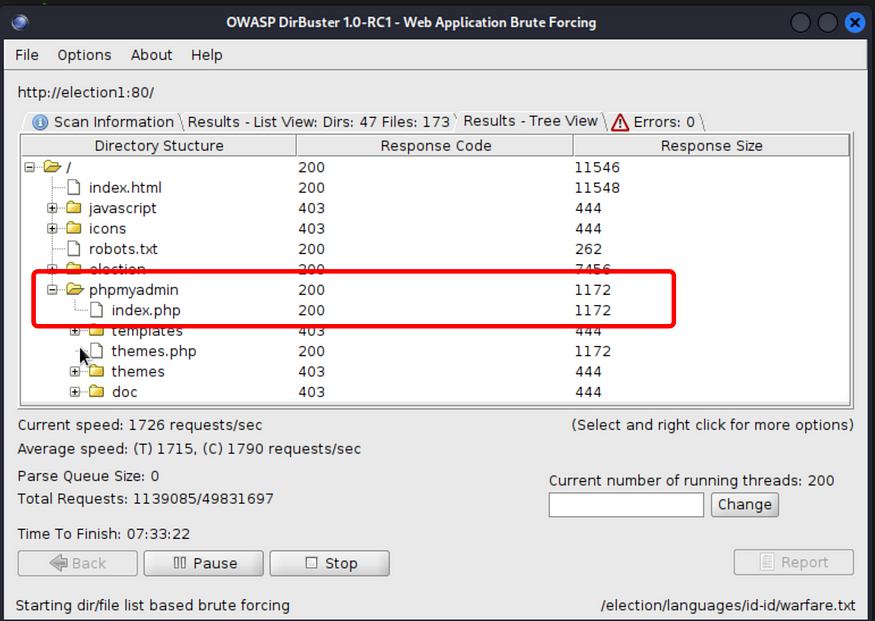This screenshot has width=875, height=621.
Task: Click the index.php file icon
Action: coord(97,310)
